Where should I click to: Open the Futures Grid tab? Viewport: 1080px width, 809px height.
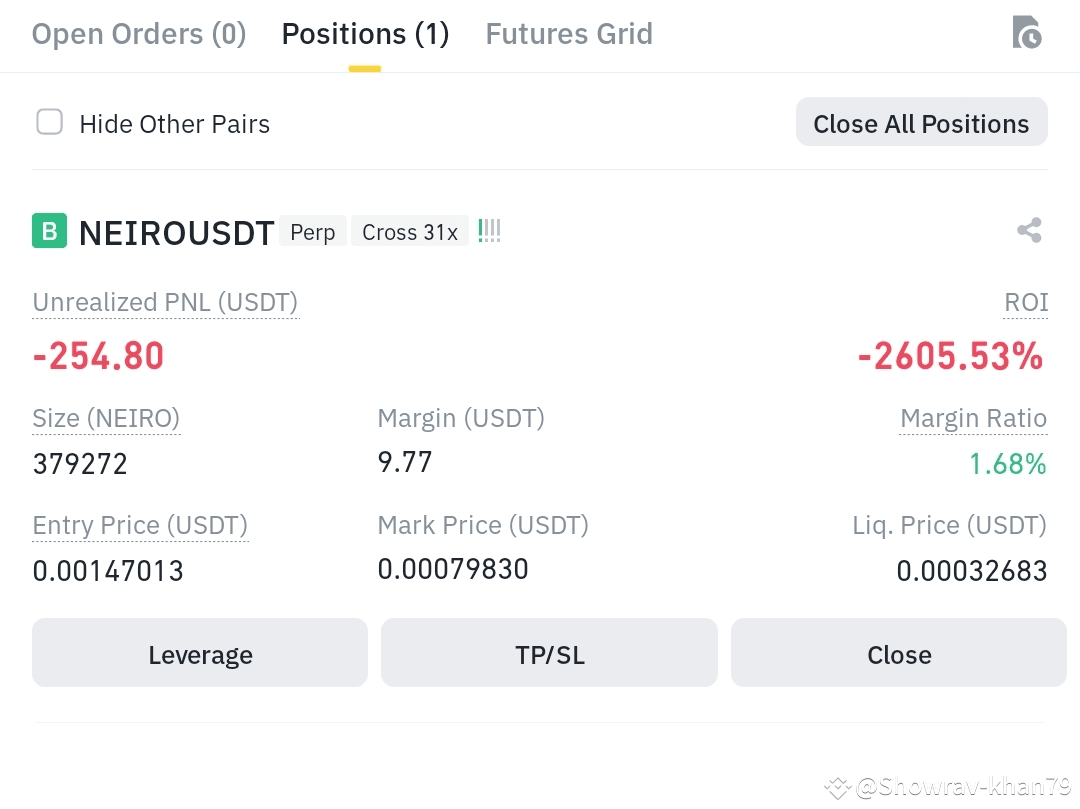569,34
